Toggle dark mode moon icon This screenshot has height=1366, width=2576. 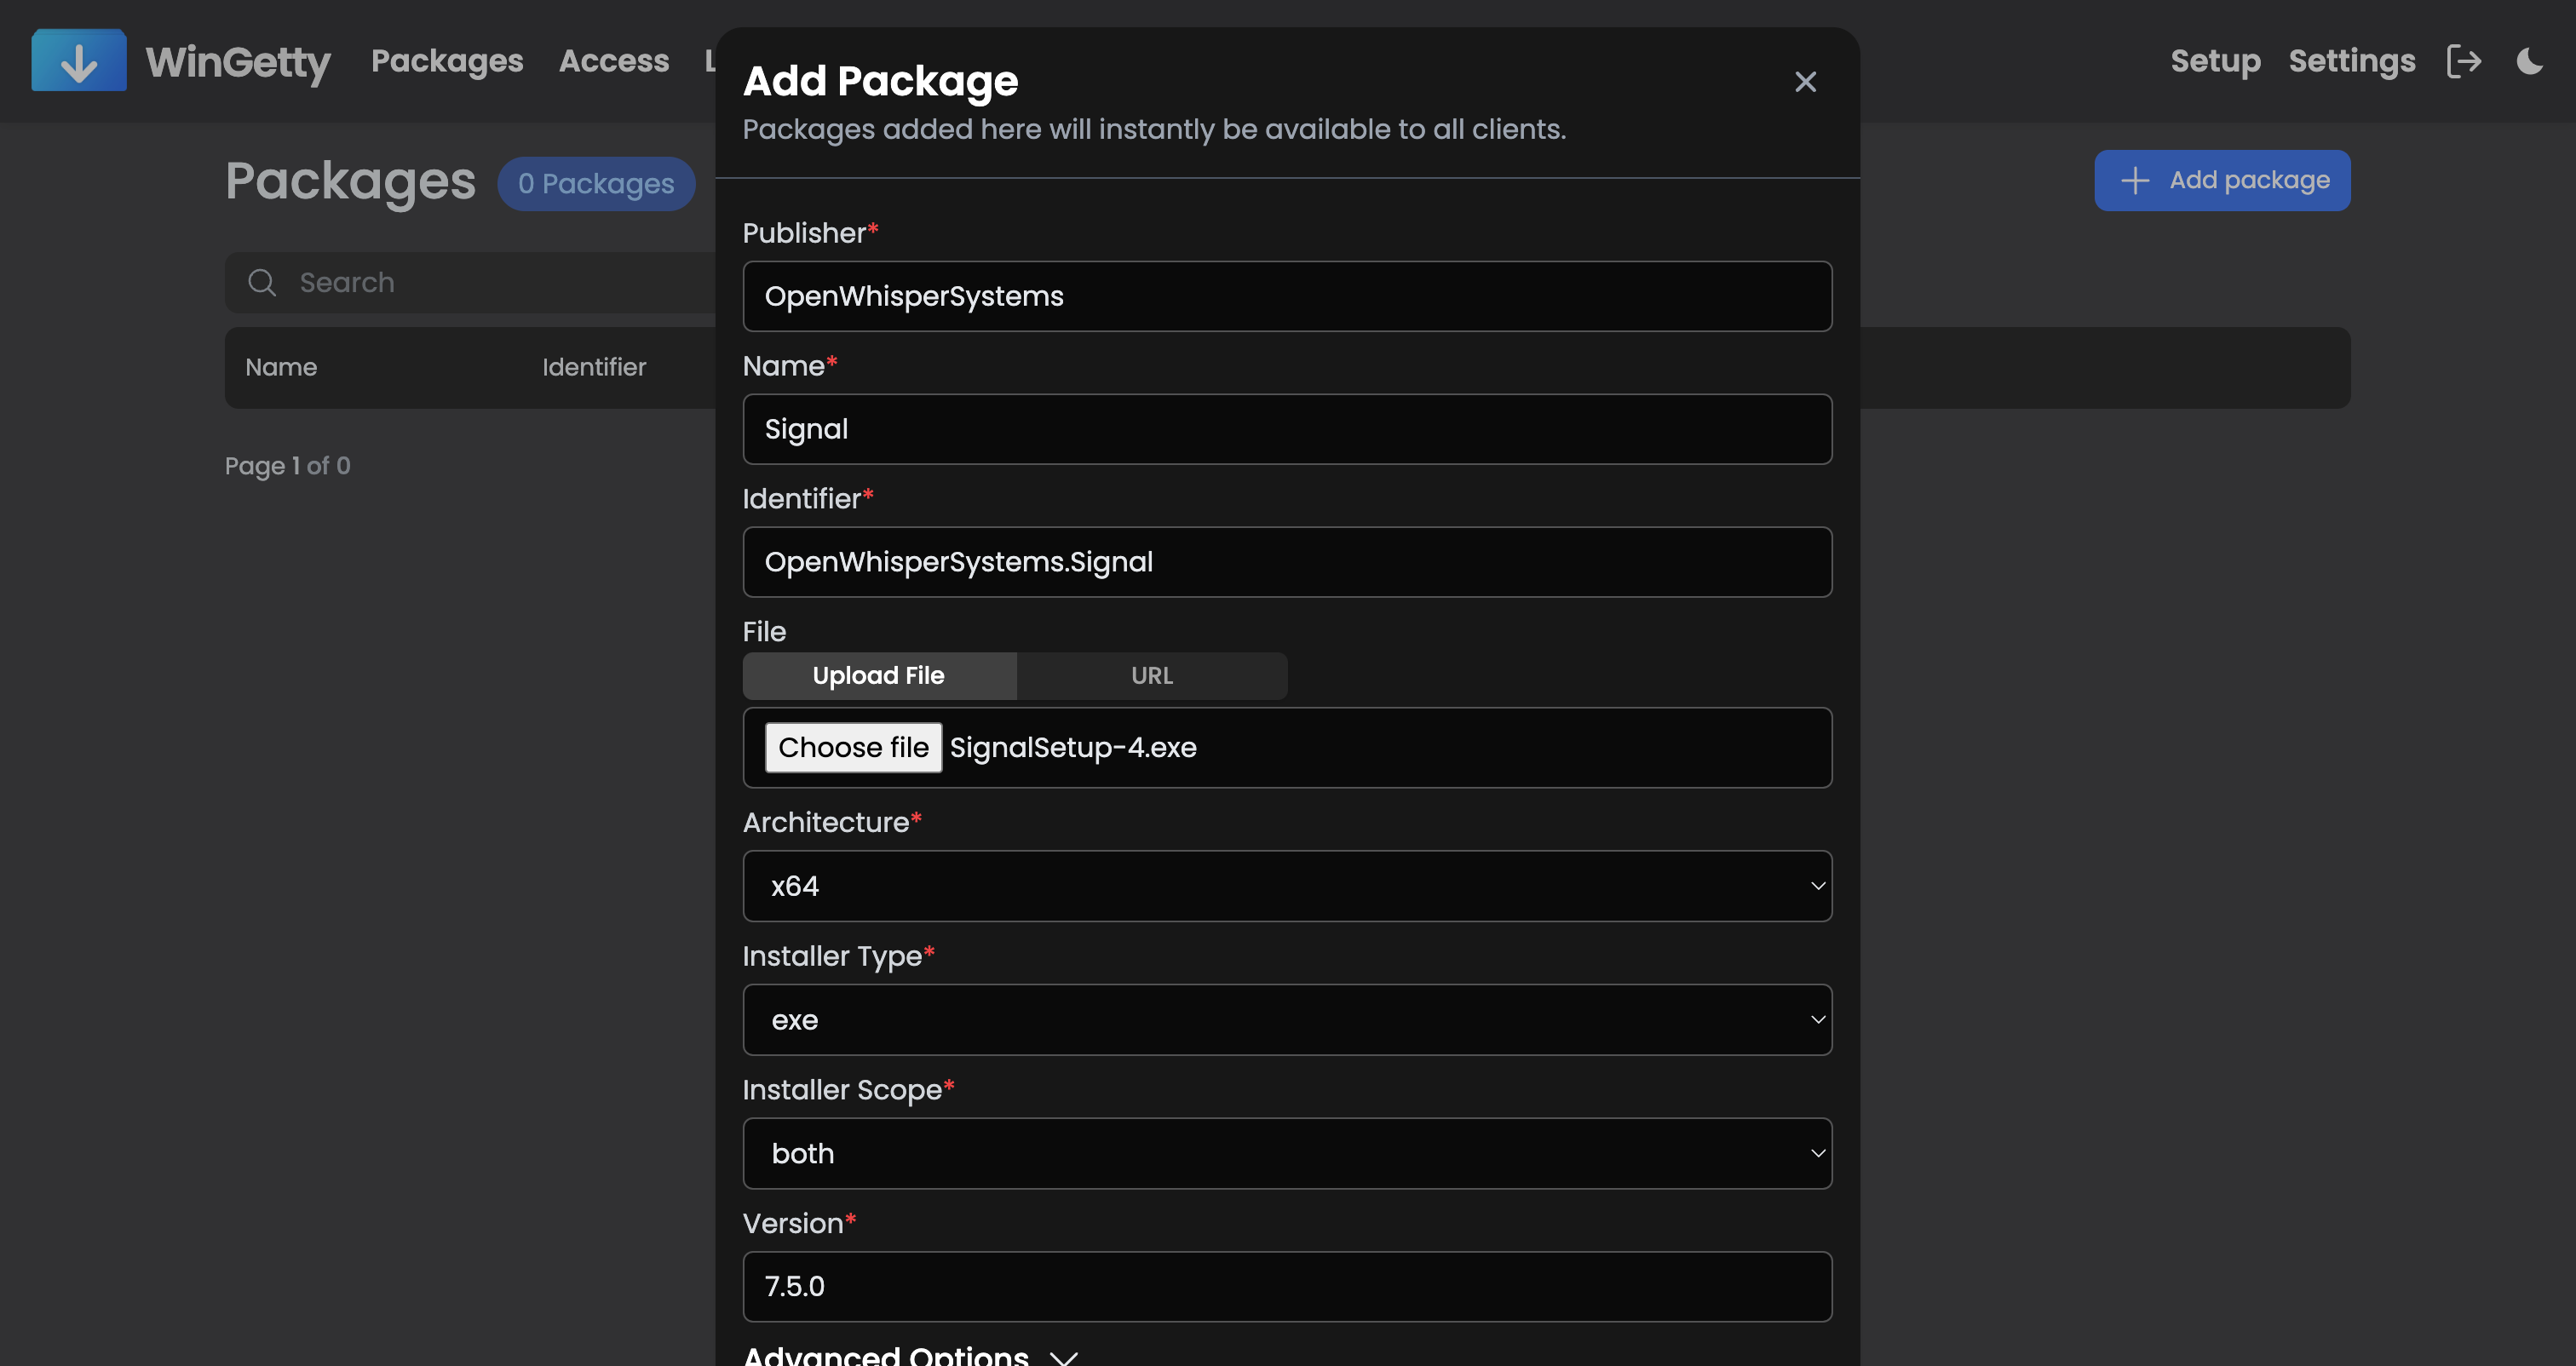coord(2530,61)
